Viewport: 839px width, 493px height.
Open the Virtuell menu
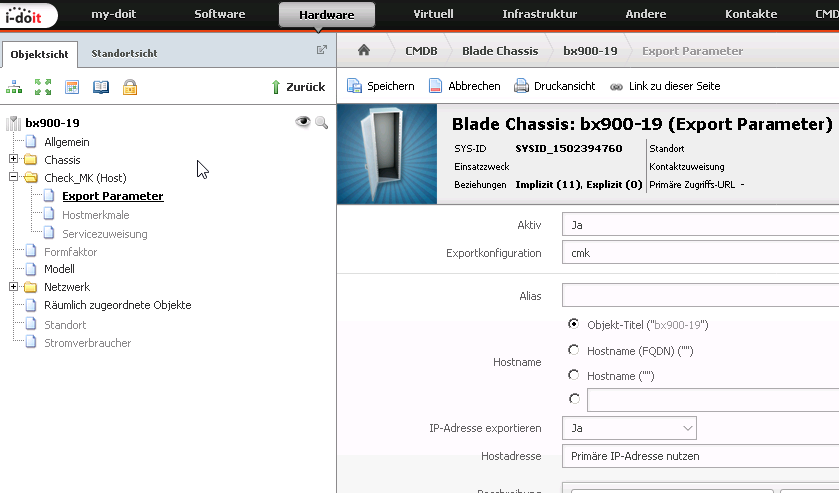point(433,14)
